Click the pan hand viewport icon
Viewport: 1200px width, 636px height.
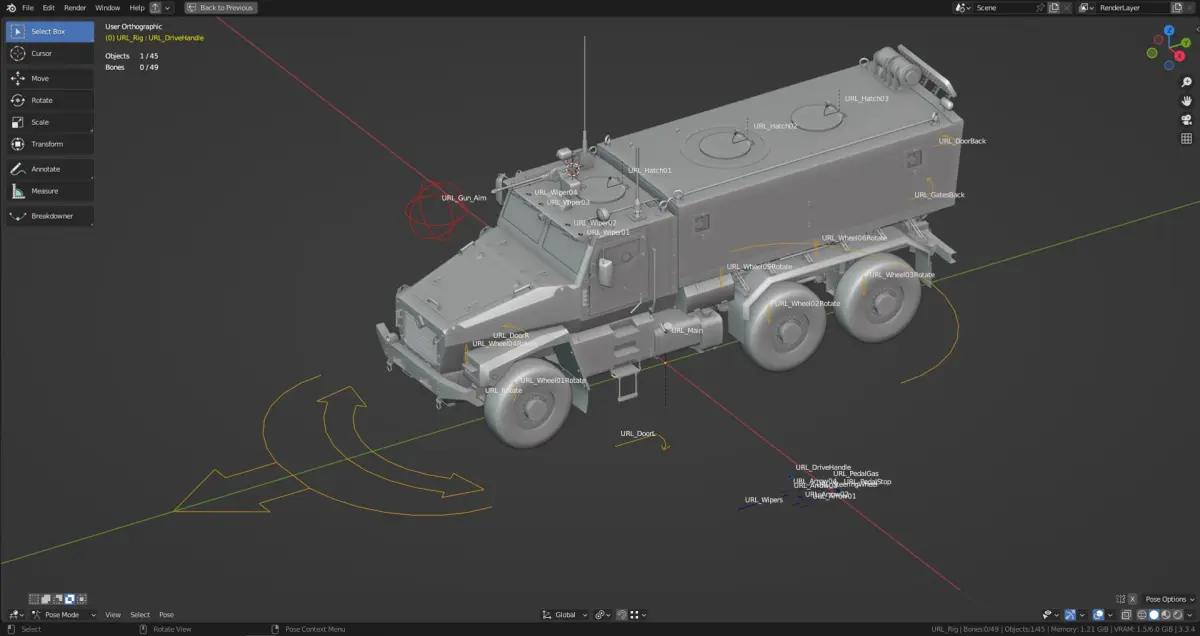1187,101
